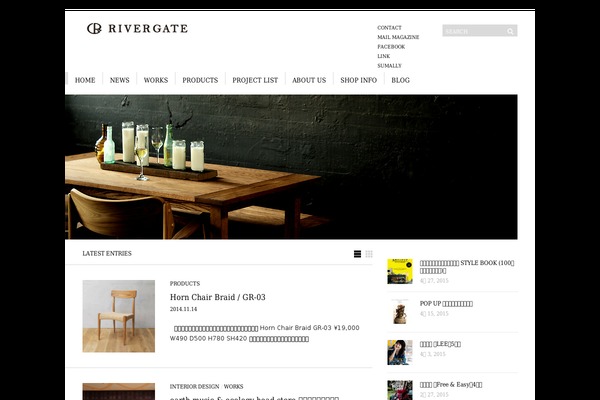Click the LATEST ENTRIES heading
This screenshot has height=400, width=600.
pos(107,253)
